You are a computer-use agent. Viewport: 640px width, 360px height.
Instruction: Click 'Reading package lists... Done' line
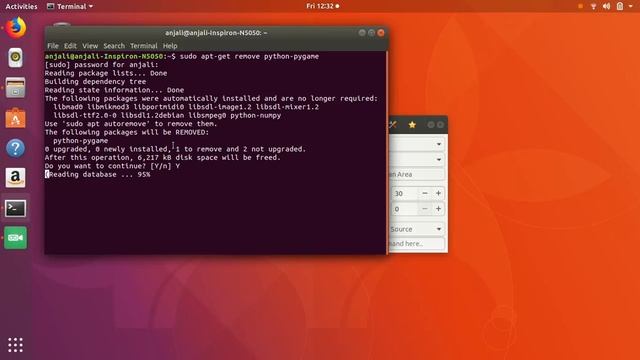(106, 73)
